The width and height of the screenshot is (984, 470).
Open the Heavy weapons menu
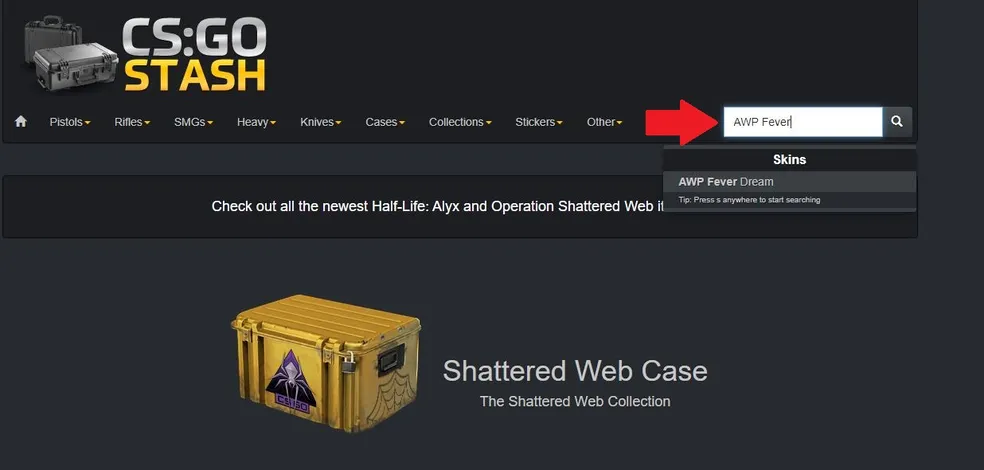(x=256, y=122)
